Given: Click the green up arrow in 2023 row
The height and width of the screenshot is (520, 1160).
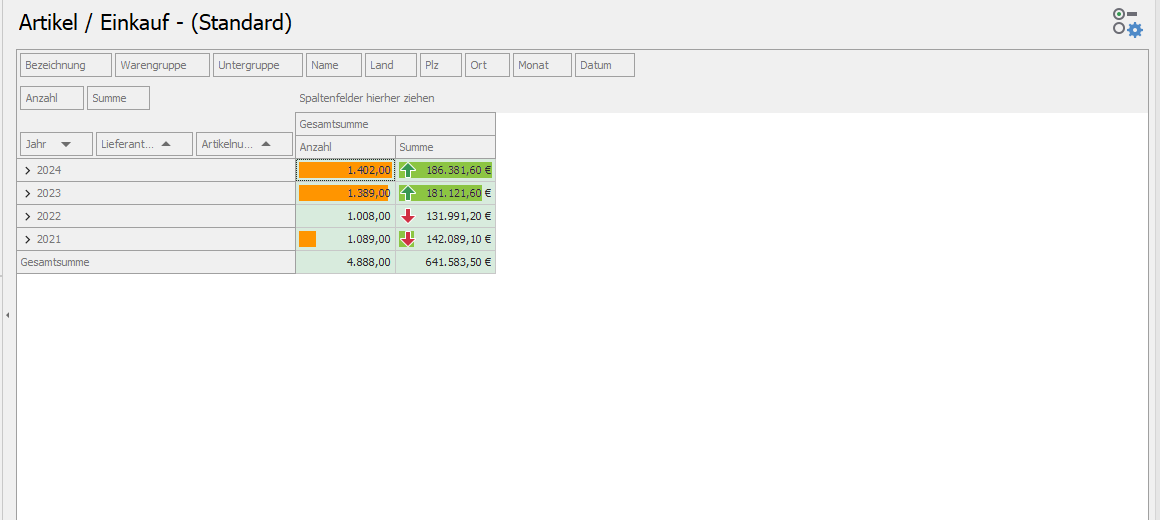Looking at the screenshot, I should click(408, 193).
